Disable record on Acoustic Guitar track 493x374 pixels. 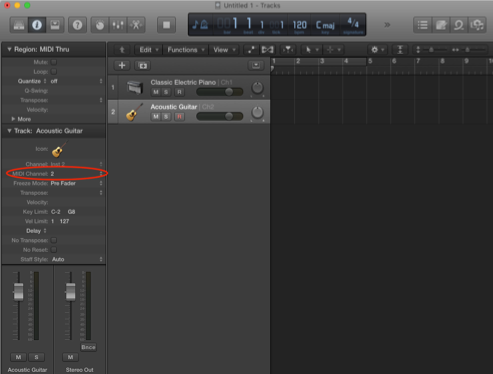click(179, 117)
